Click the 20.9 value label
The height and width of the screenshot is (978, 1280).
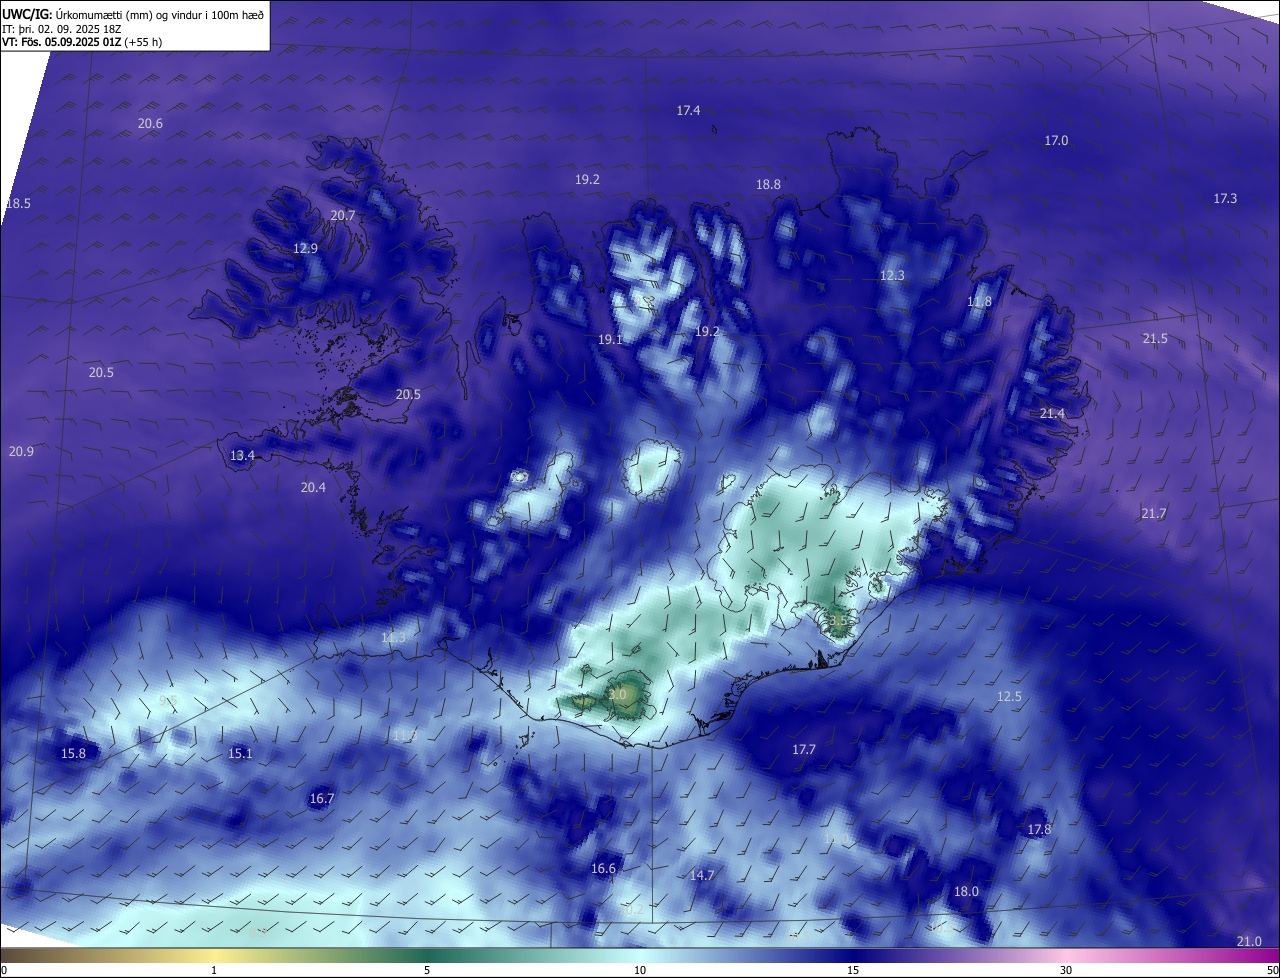(x=21, y=451)
